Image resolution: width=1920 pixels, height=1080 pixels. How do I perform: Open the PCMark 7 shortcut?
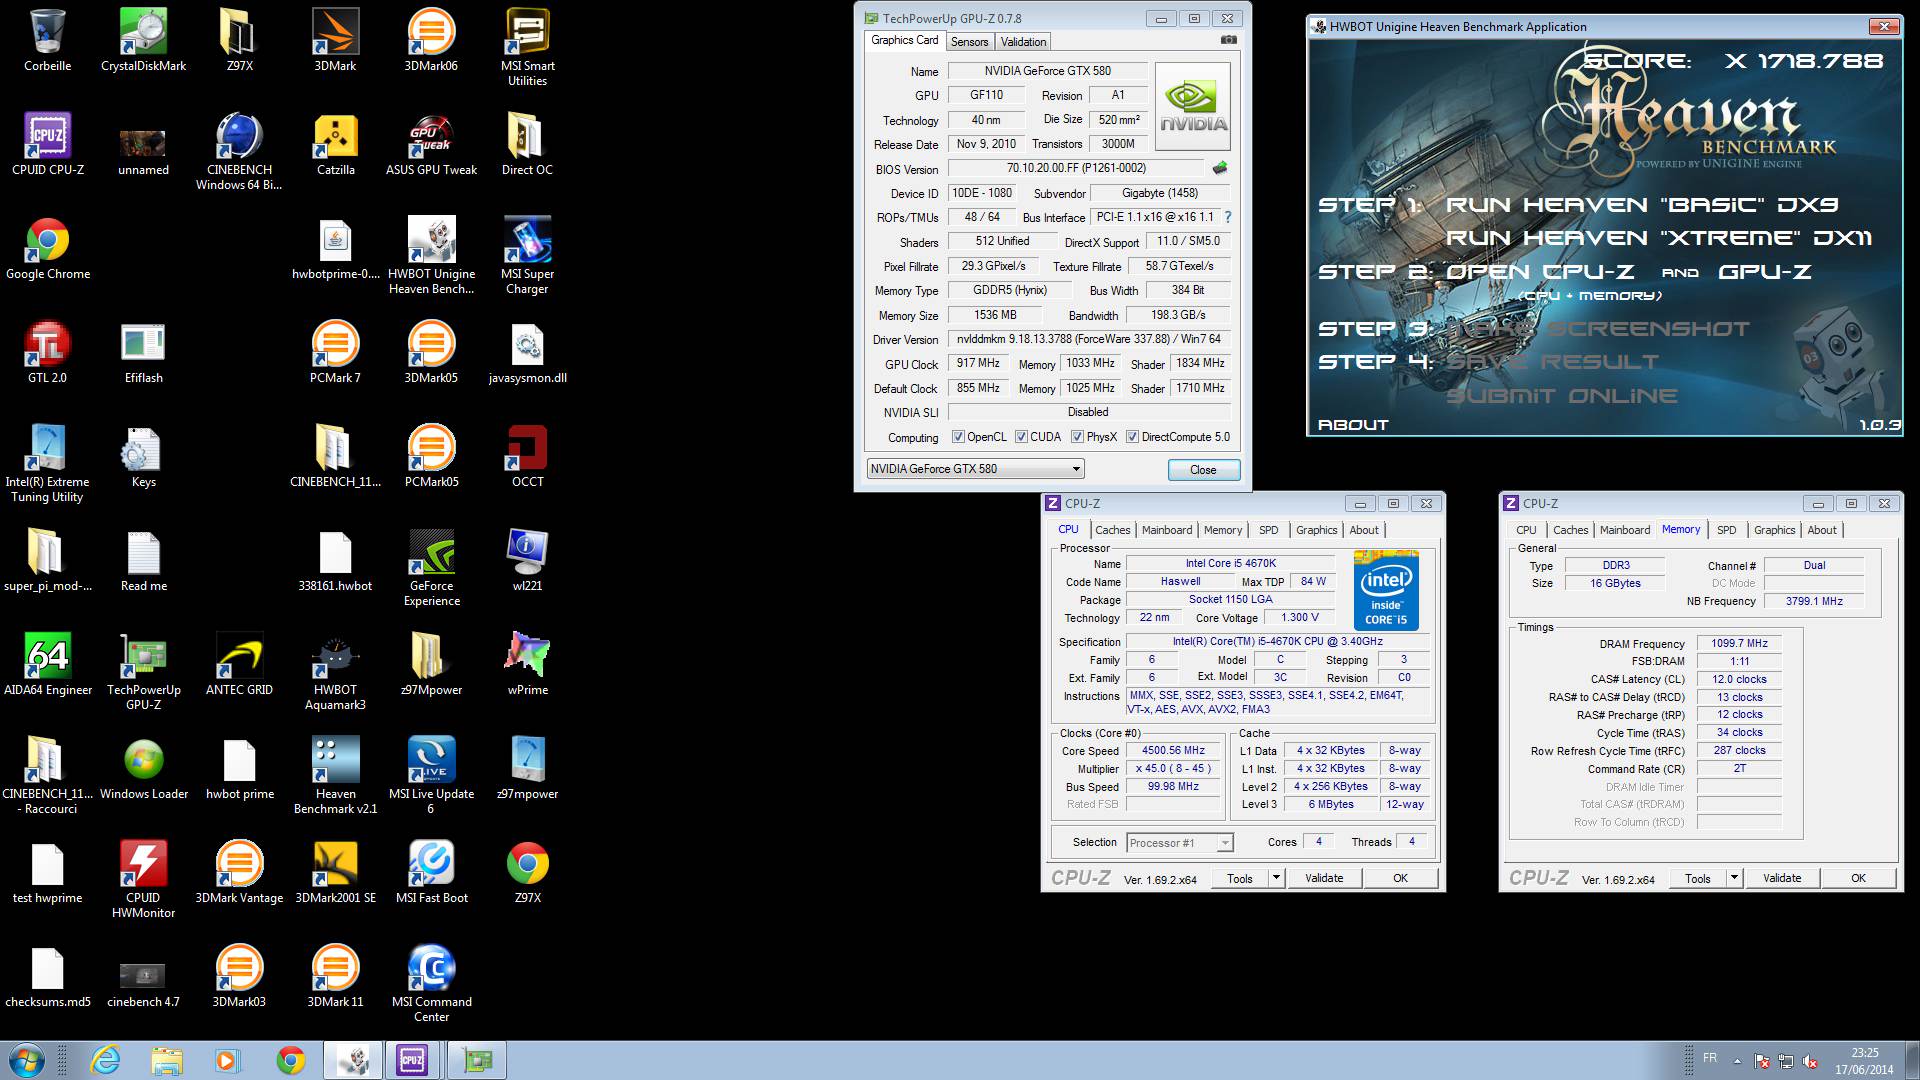[x=335, y=352]
